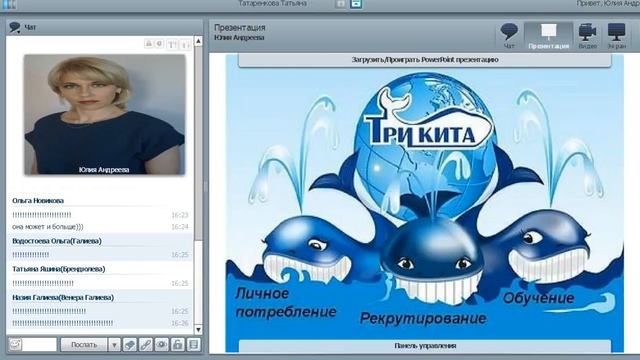
Task: Click the Послать send button
Action: (x=84, y=344)
